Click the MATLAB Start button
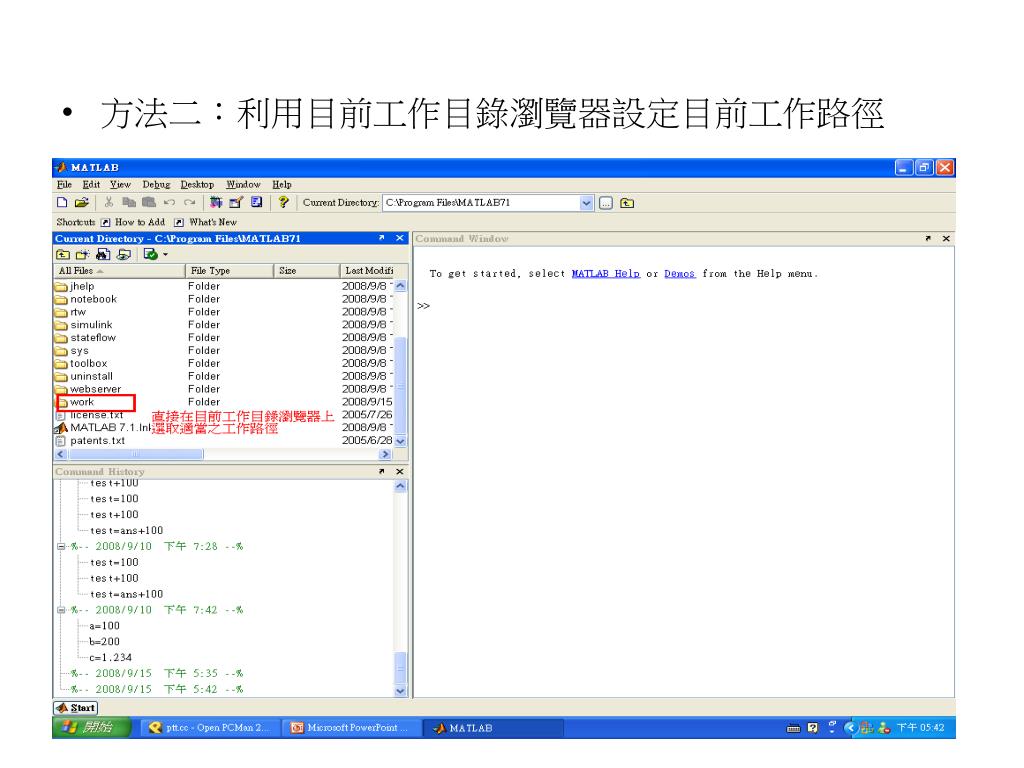1024x768 pixels. (76, 708)
